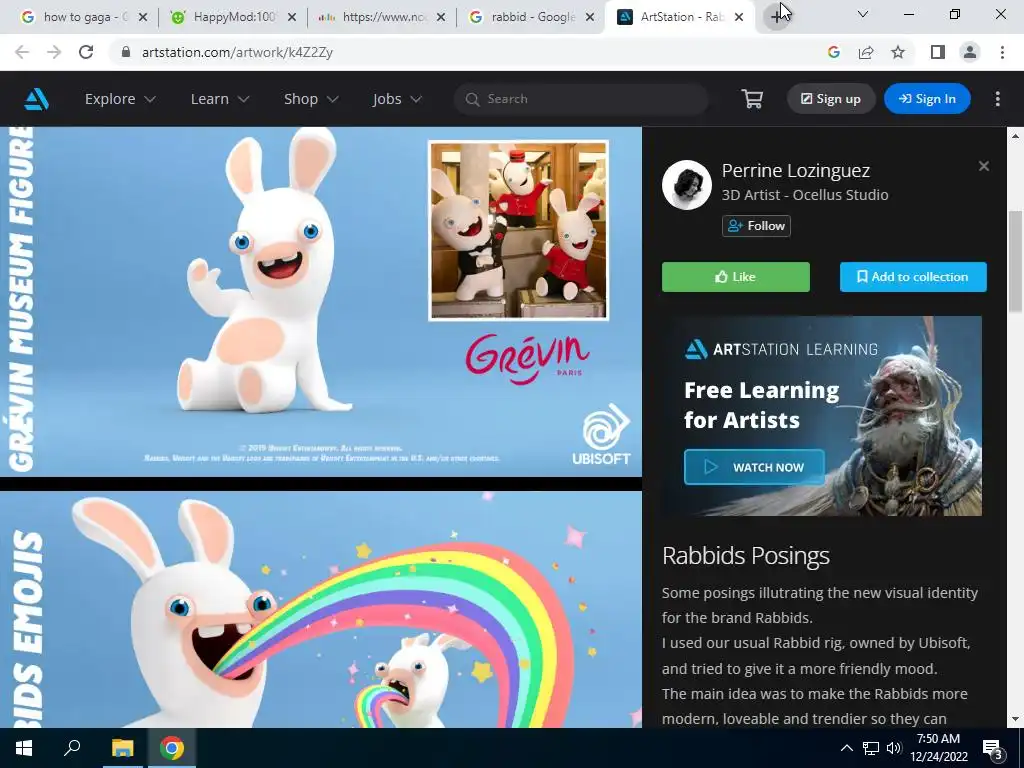The image size is (1024, 768).
Task: Open the Perrine Lozinguez profile link
Action: [795, 170]
